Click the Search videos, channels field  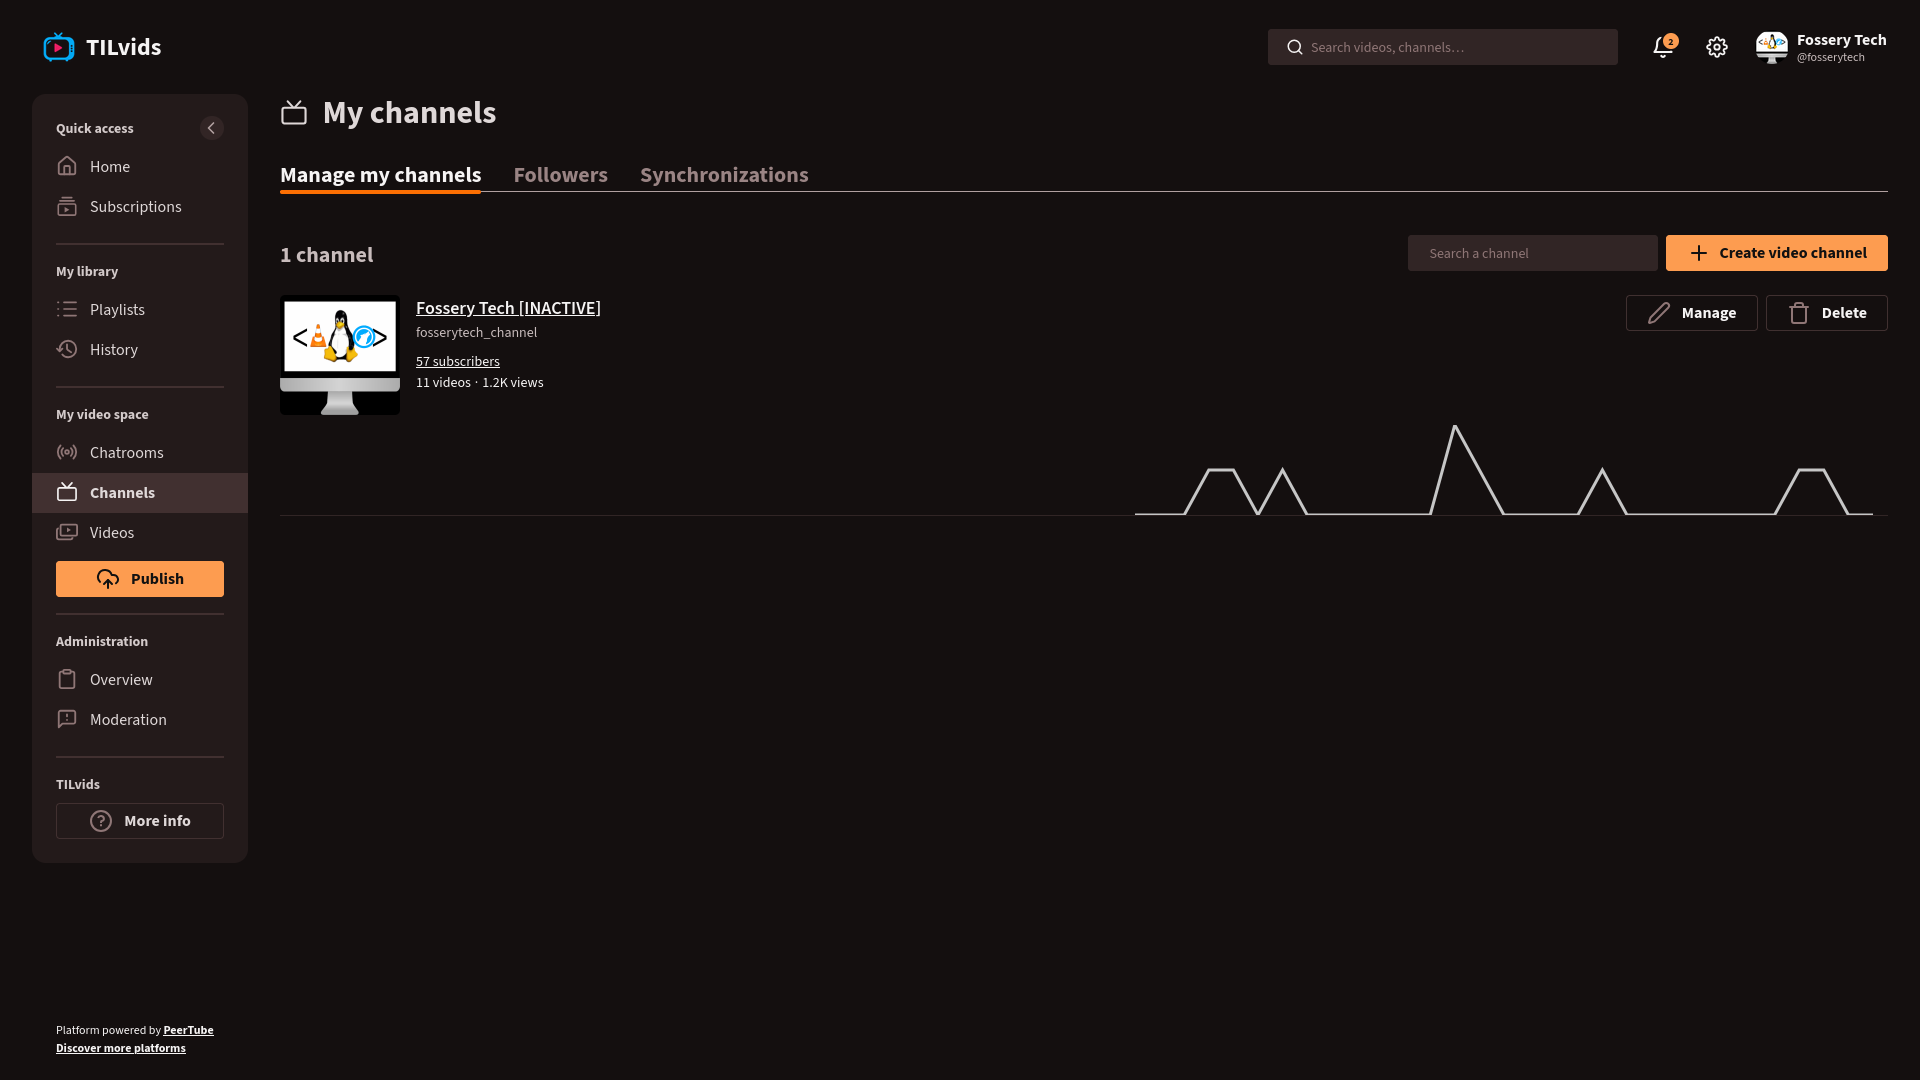click(1443, 47)
